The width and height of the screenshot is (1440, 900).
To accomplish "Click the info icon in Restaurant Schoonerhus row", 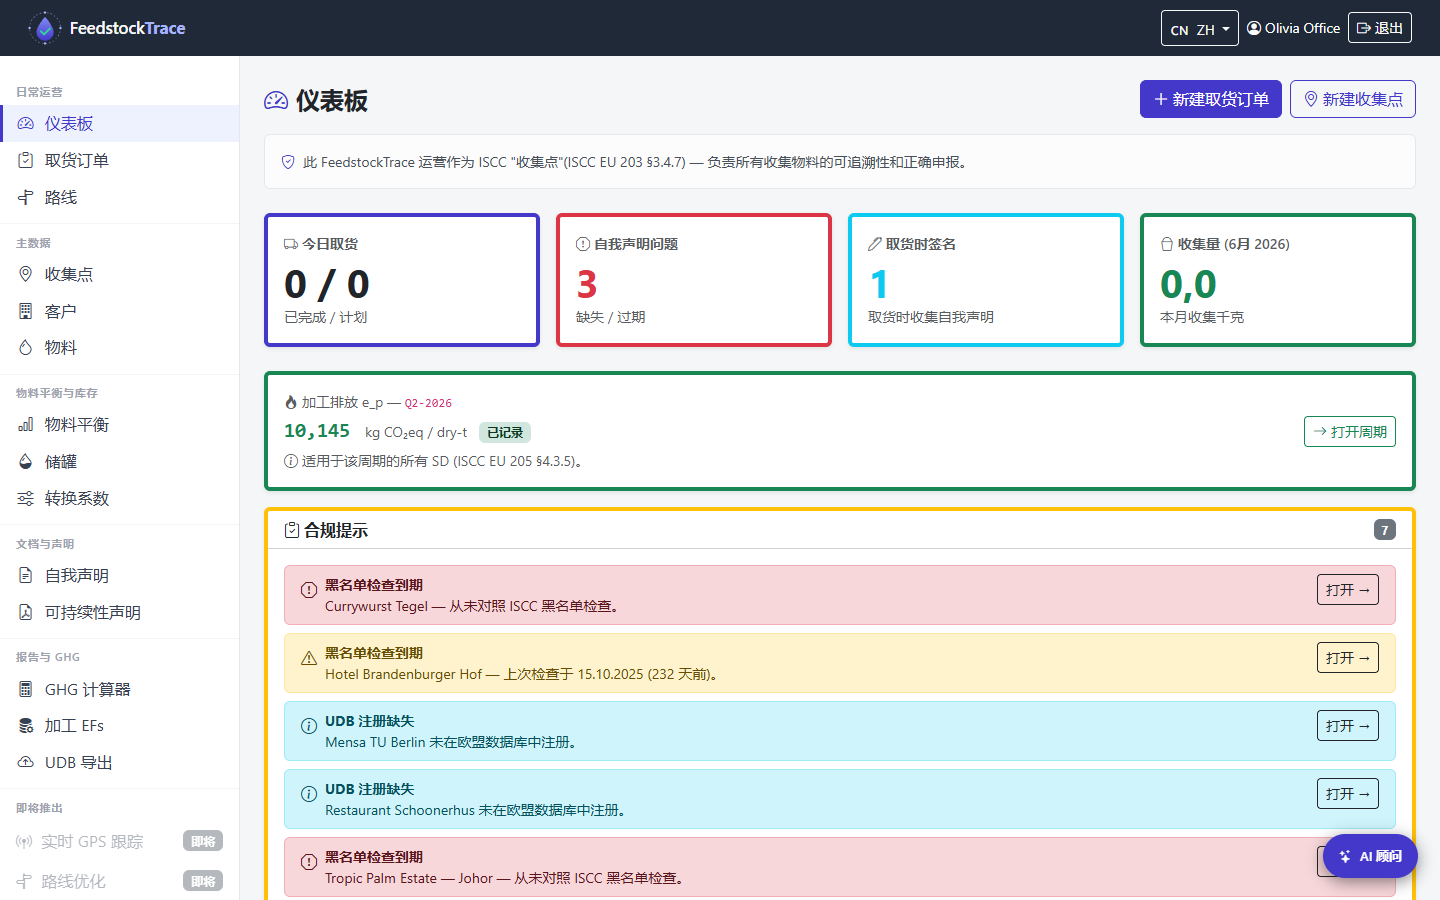I will point(309,794).
